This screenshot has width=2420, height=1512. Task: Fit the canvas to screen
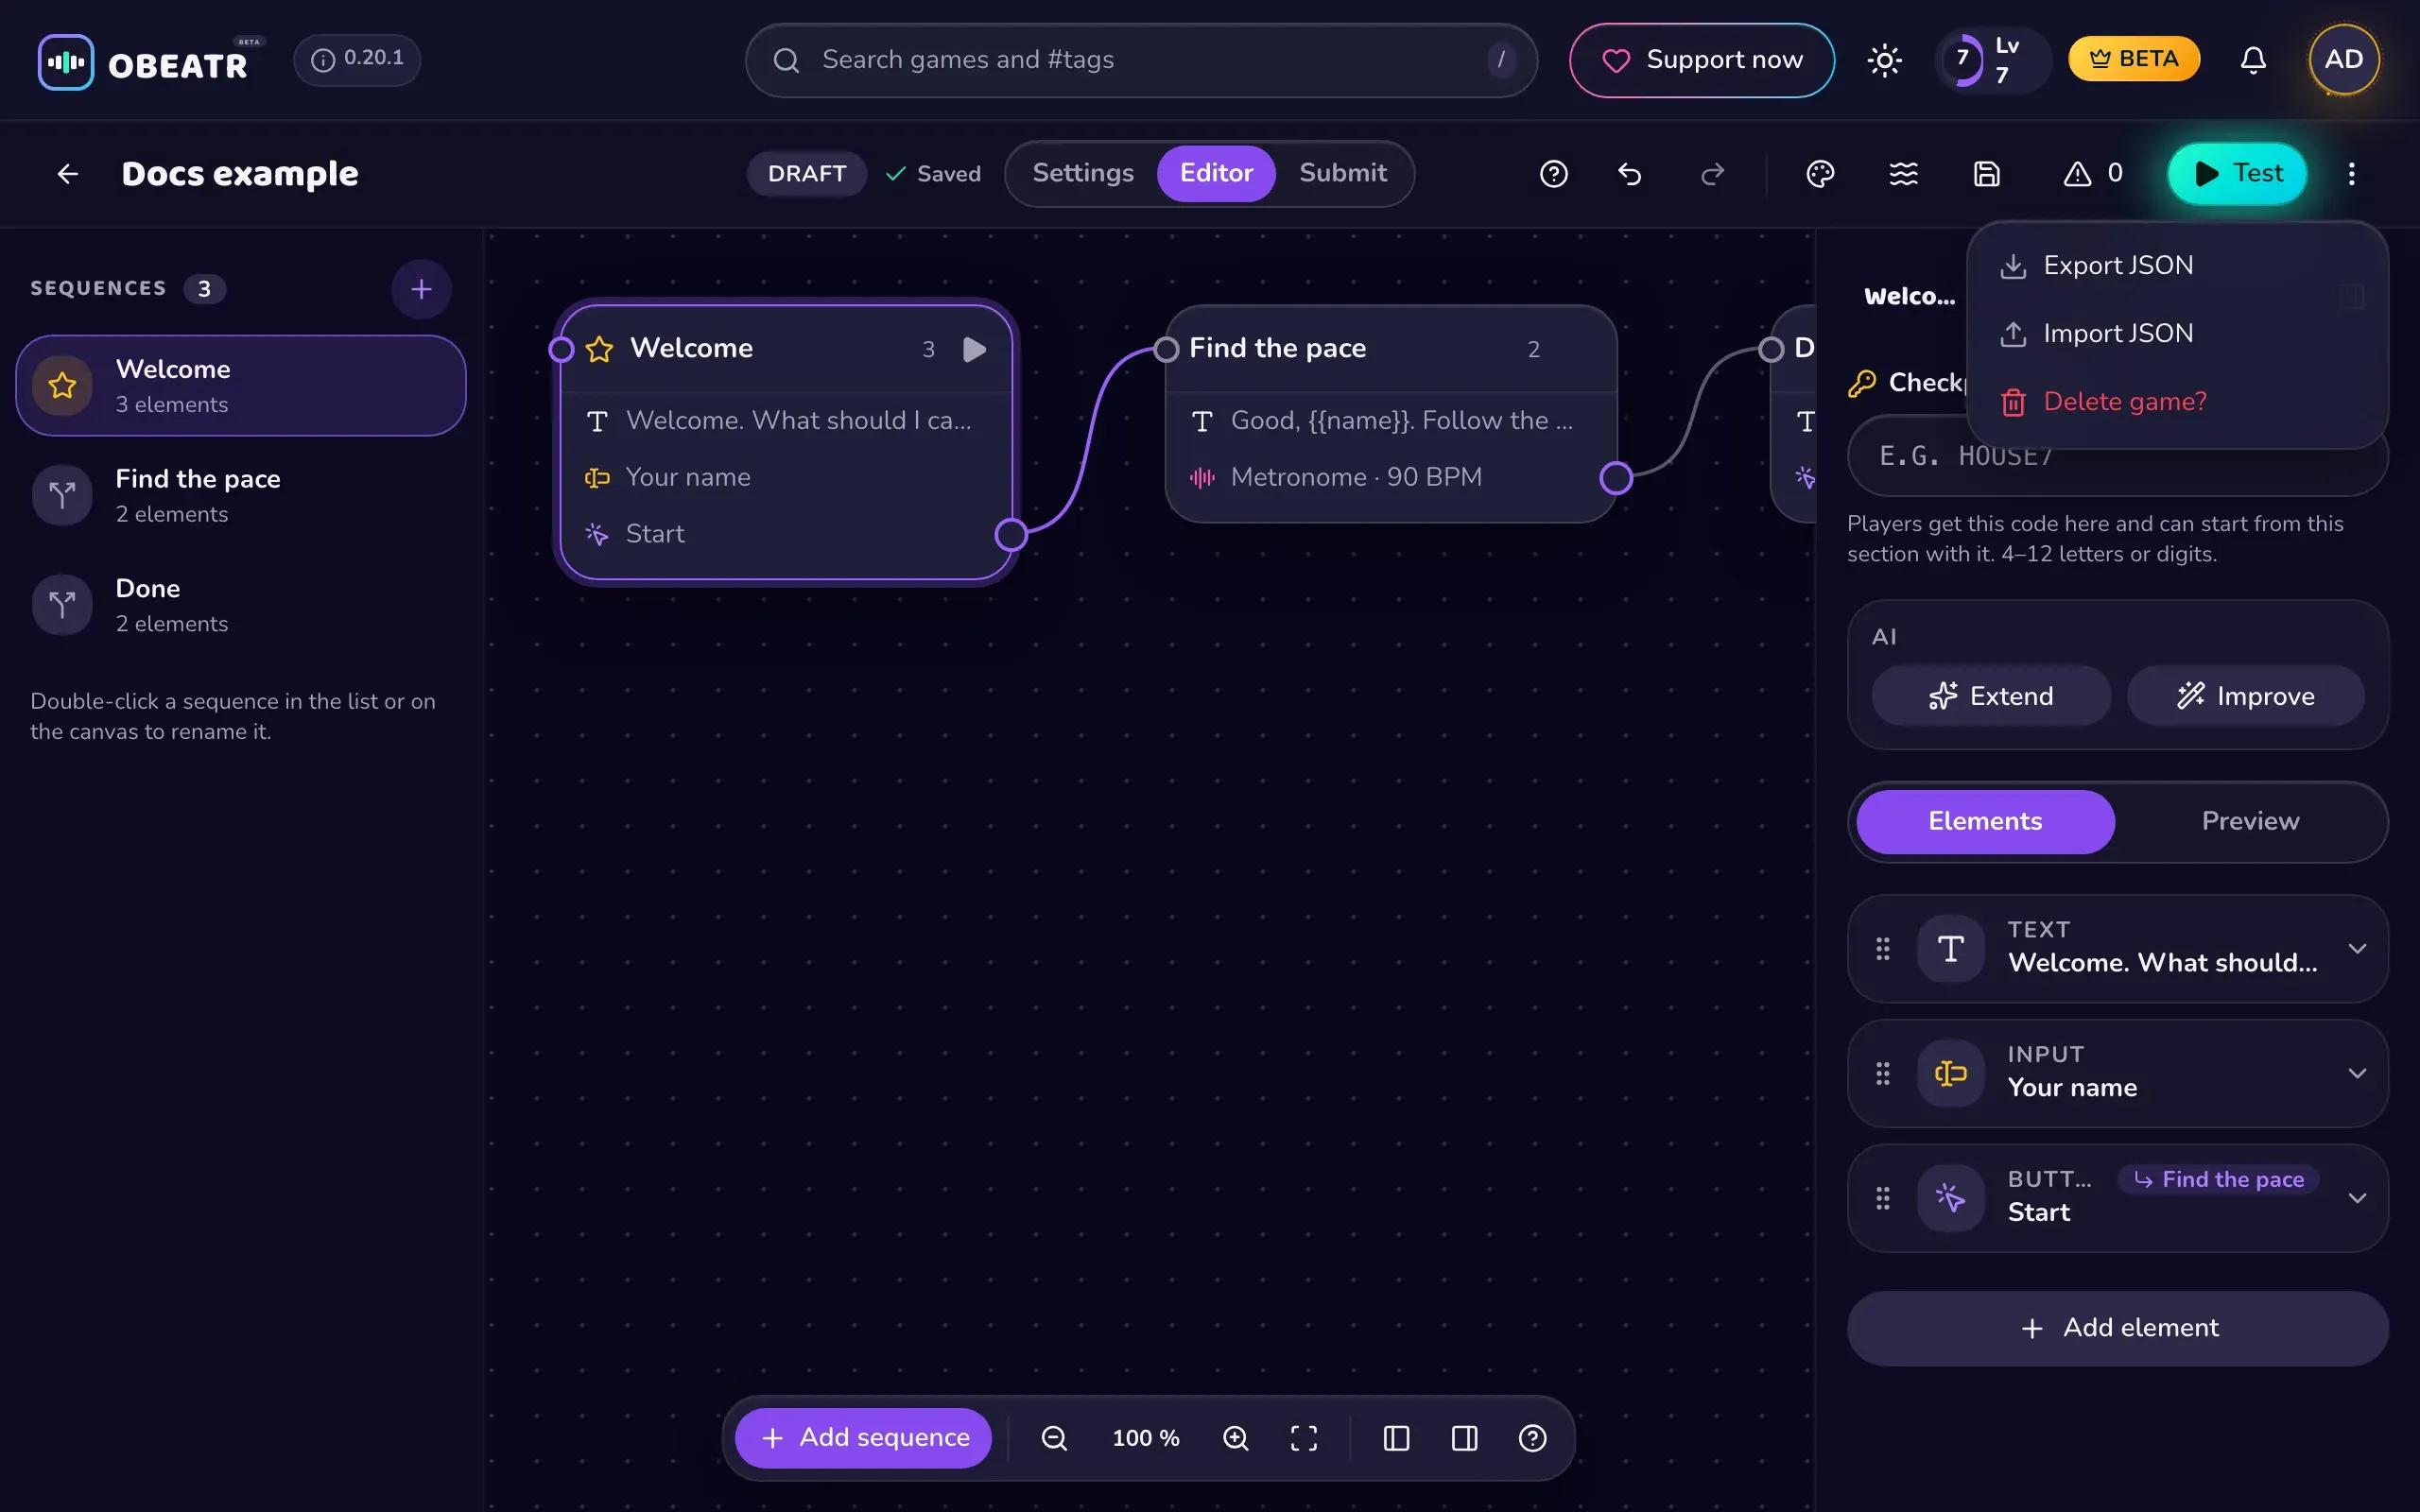[1303, 1438]
